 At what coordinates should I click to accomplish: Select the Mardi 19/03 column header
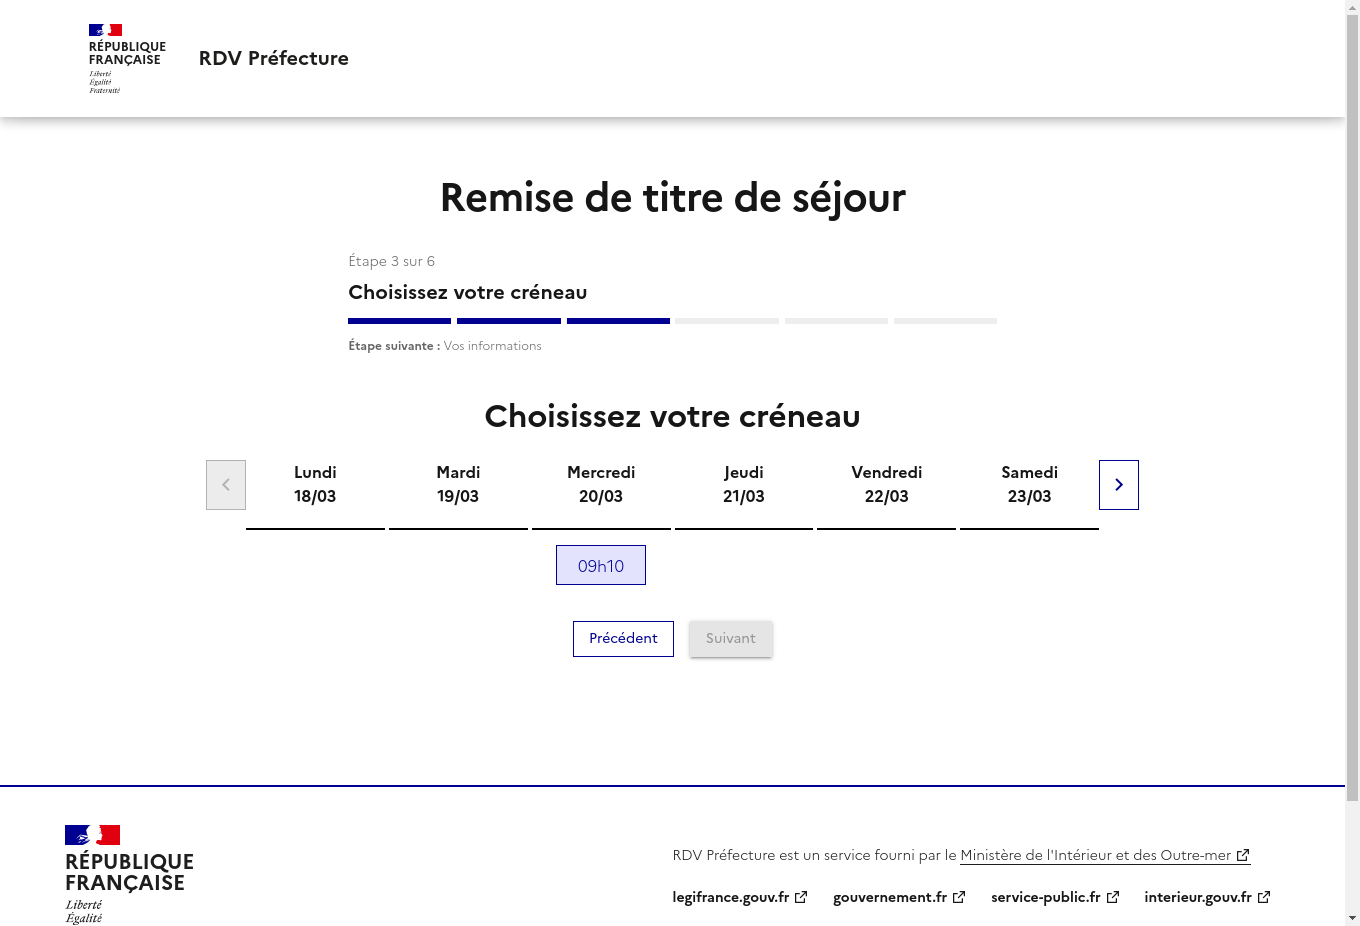click(458, 485)
